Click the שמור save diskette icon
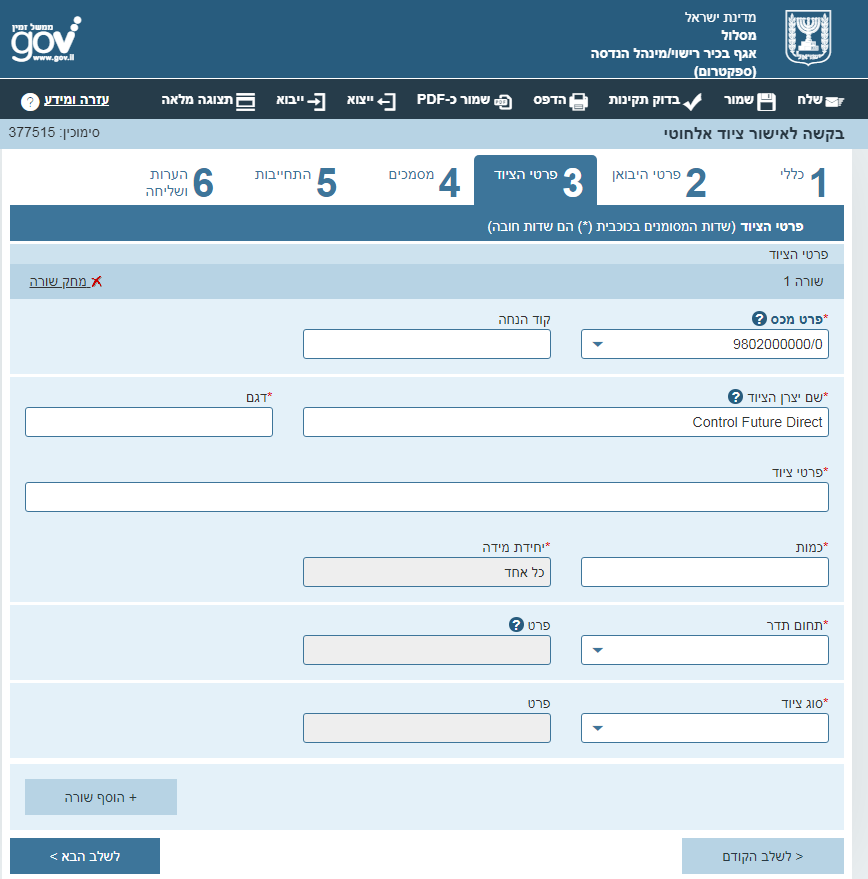The image size is (868, 879). (x=766, y=101)
